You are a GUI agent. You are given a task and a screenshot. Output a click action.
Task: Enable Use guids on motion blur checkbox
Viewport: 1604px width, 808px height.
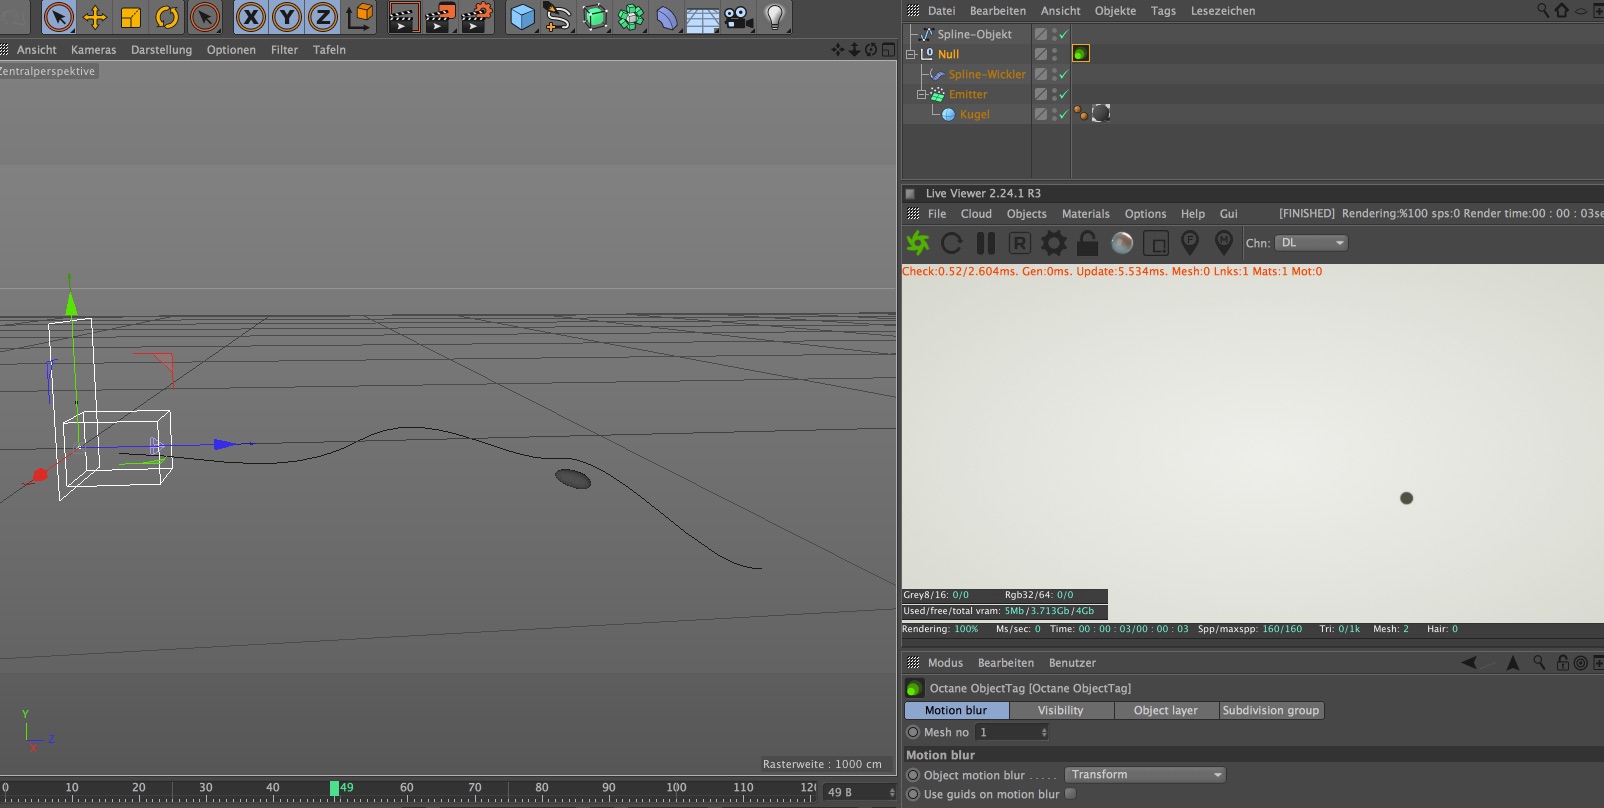click(x=1071, y=794)
